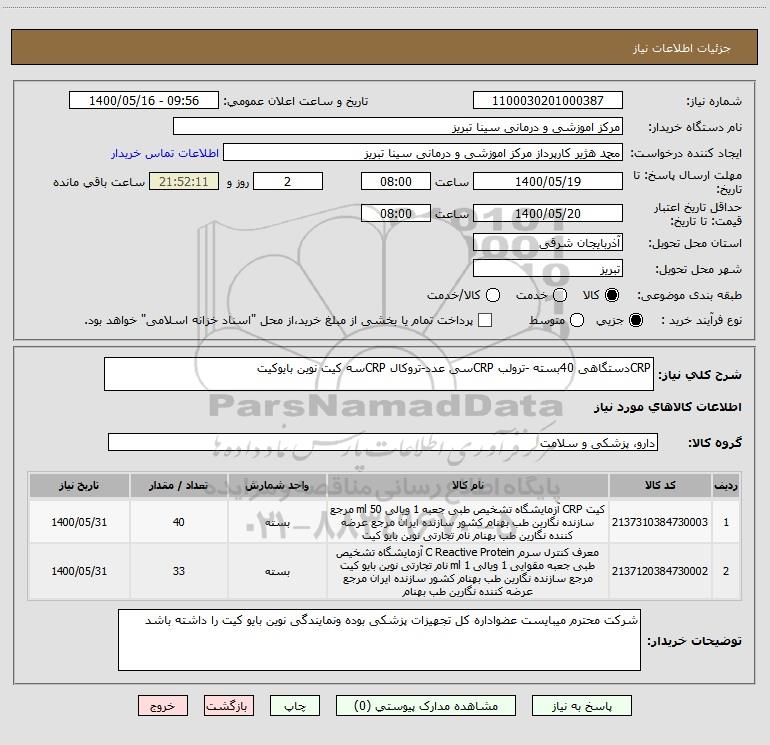Click the ردیف column header
Screen dimensions: 770x745
726,485
